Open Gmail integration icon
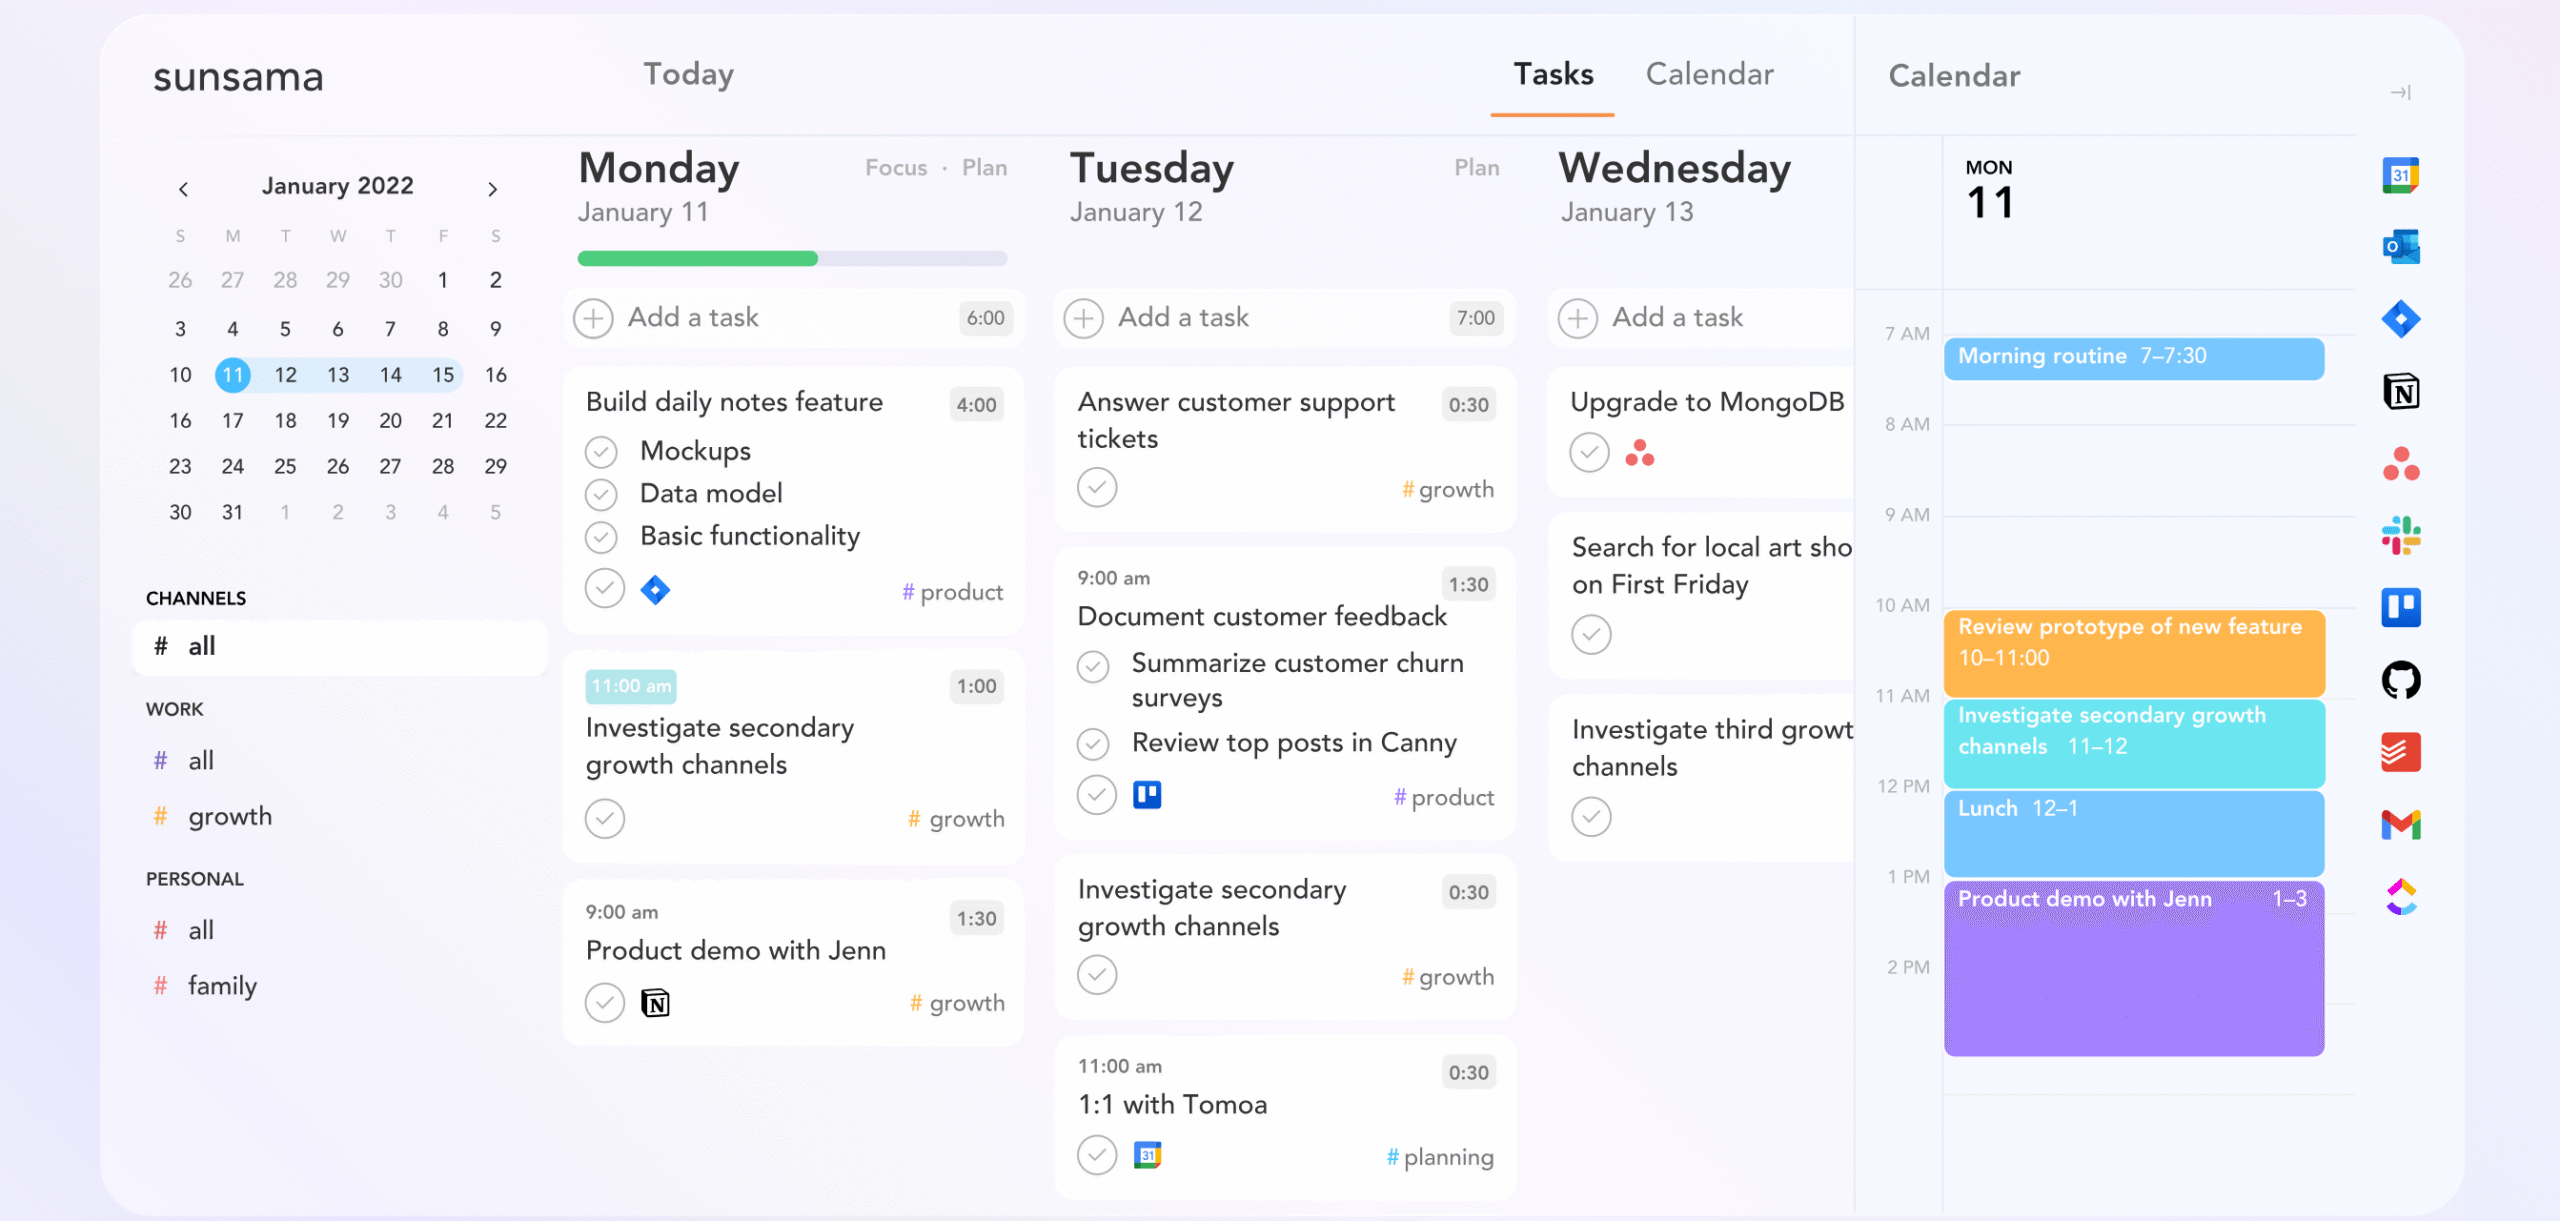The height and width of the screenshot is (1221, 2560). point(2400,825)
